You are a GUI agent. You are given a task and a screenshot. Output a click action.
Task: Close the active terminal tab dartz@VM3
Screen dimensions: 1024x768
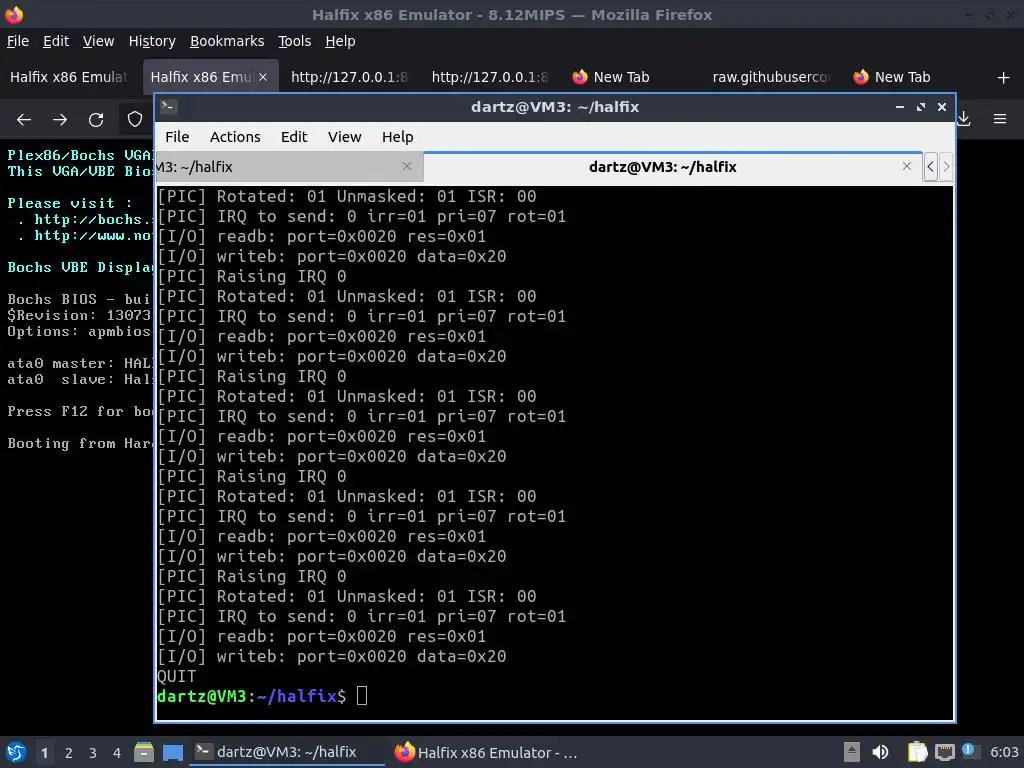click(x=906, y=167)
